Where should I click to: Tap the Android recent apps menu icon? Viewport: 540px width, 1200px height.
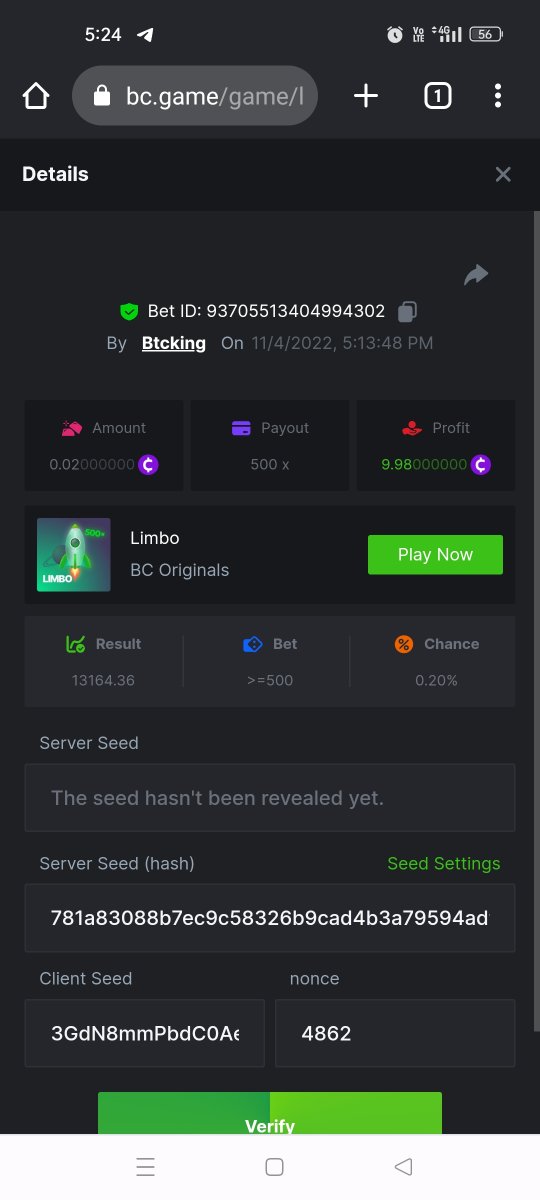(145, 1167)
